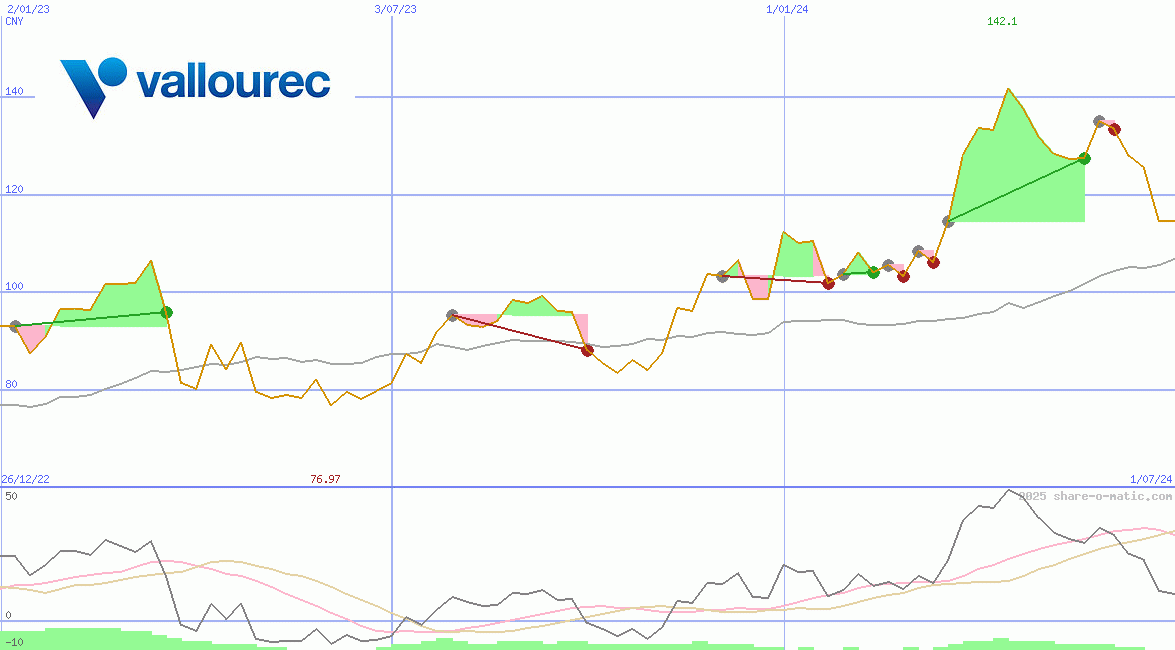Click the red marker near the last price peak
The width and height of the screenshot is (1175, 650).
1114,129
